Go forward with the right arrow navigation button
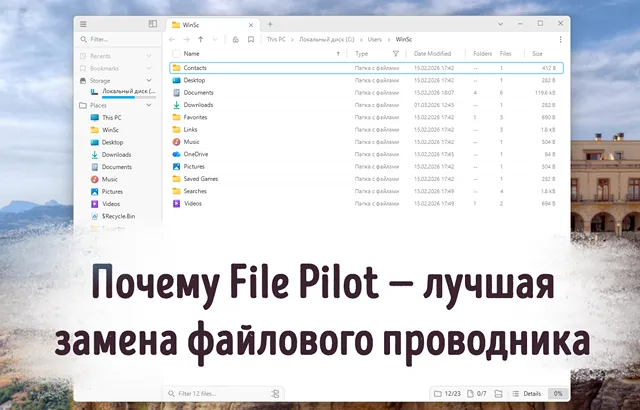This screenshot has height=410, width=640. coord(187,40)
